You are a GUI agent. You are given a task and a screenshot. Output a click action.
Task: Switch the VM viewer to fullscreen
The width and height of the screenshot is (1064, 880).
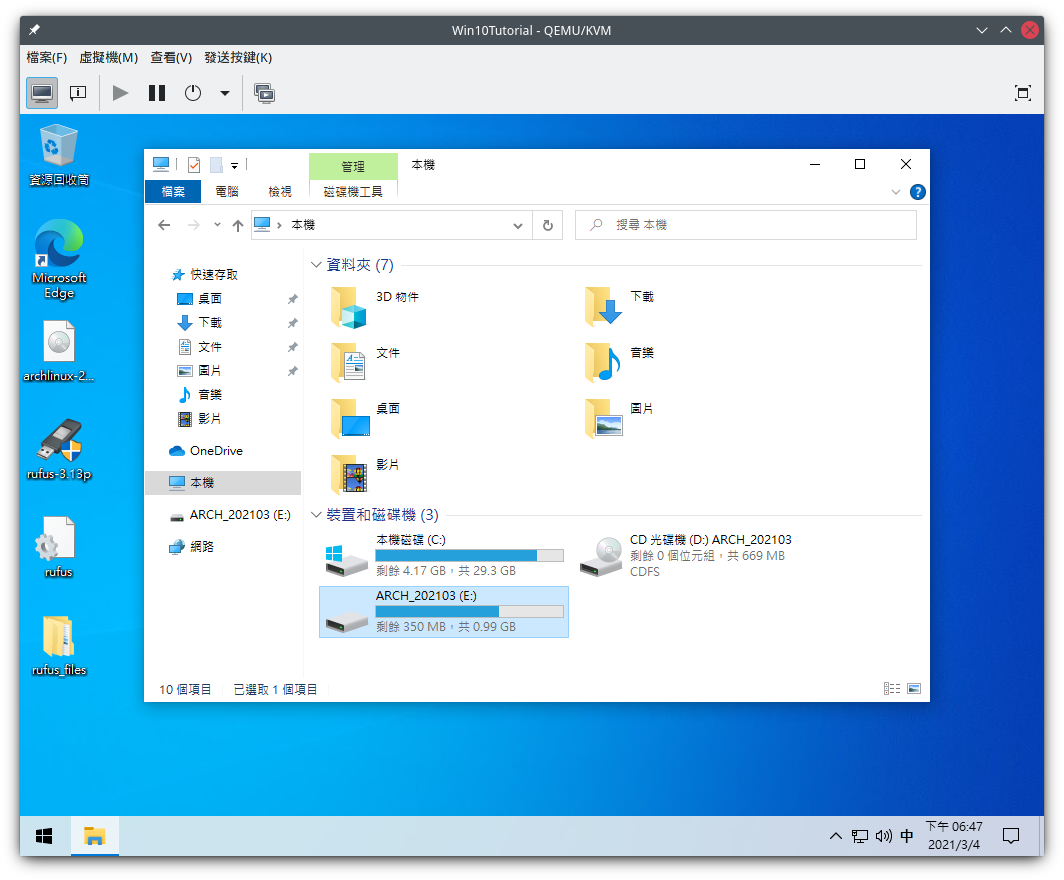click(x=1023, y=93)
